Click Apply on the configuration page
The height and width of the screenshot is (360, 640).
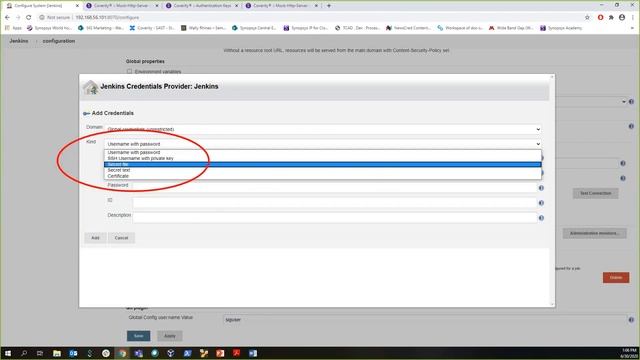tap(170, 336)
